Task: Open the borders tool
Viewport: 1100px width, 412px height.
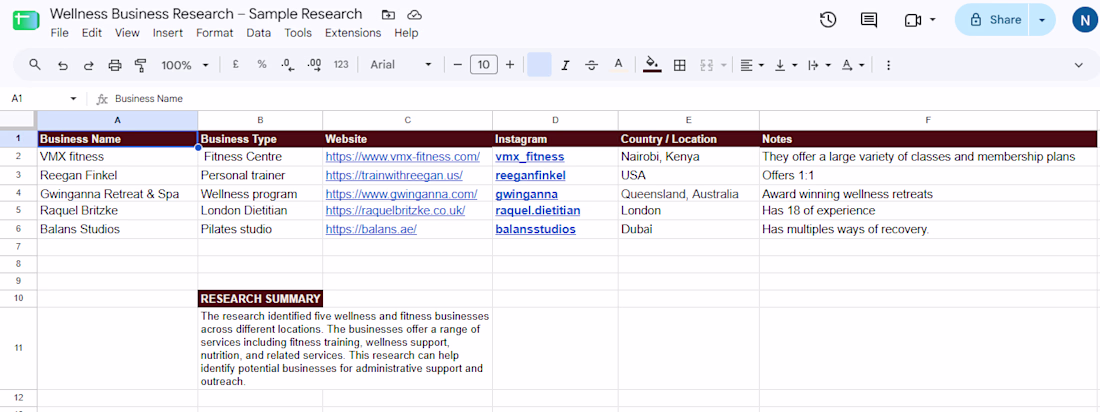Action: (x=679, y=65)
